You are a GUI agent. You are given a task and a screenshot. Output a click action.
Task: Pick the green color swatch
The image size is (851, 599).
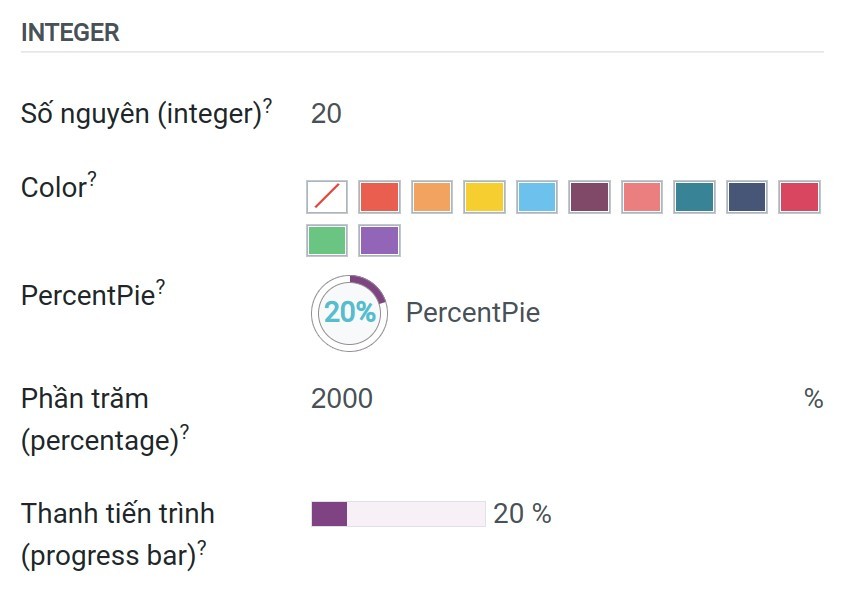pos(327,240)
